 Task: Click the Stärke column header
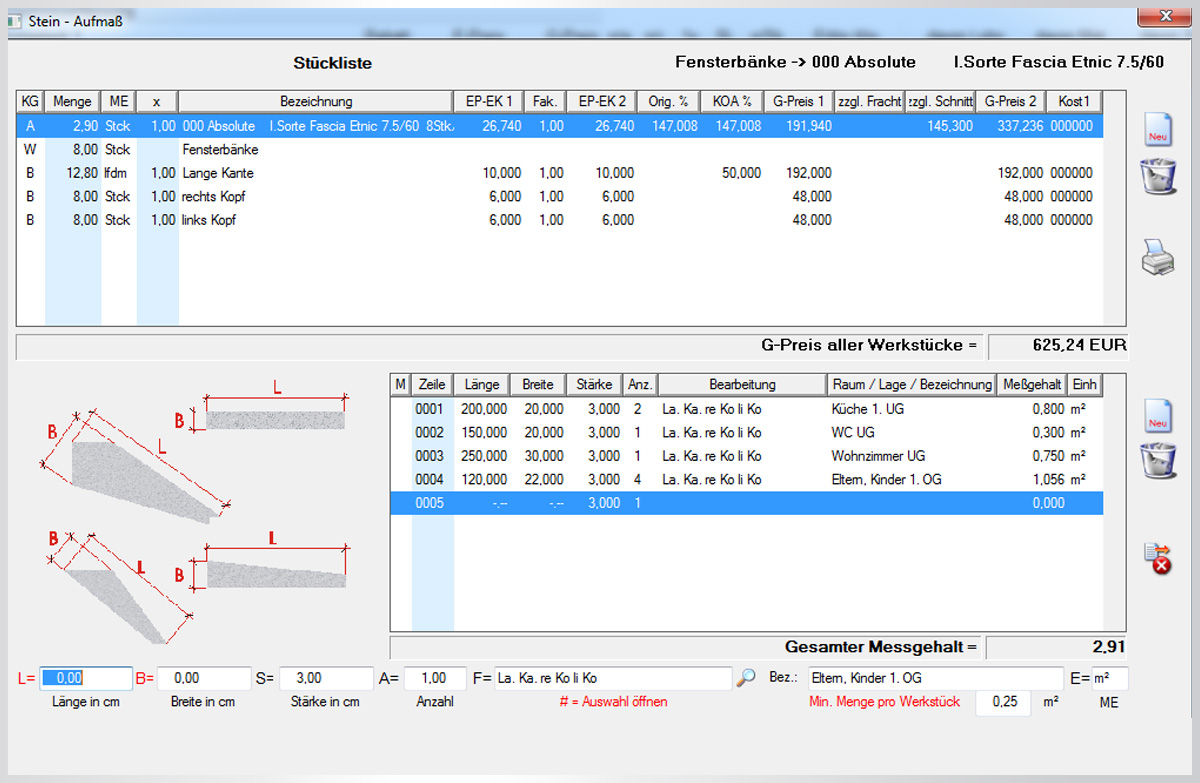coord(595,384)
